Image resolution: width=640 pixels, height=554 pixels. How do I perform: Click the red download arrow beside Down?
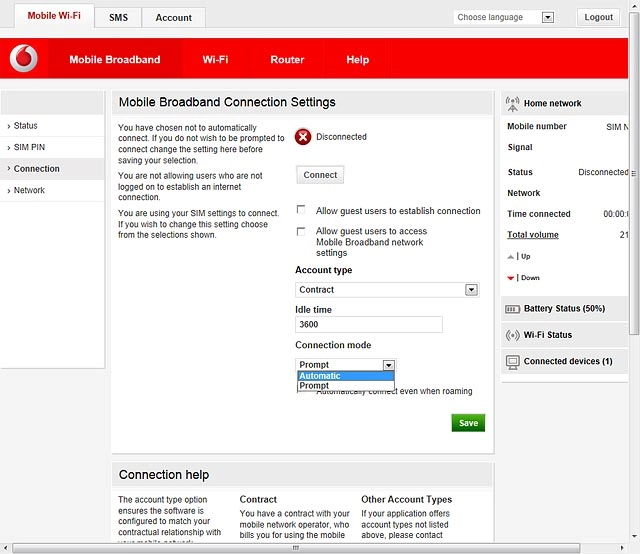click(x=510, y=278)
